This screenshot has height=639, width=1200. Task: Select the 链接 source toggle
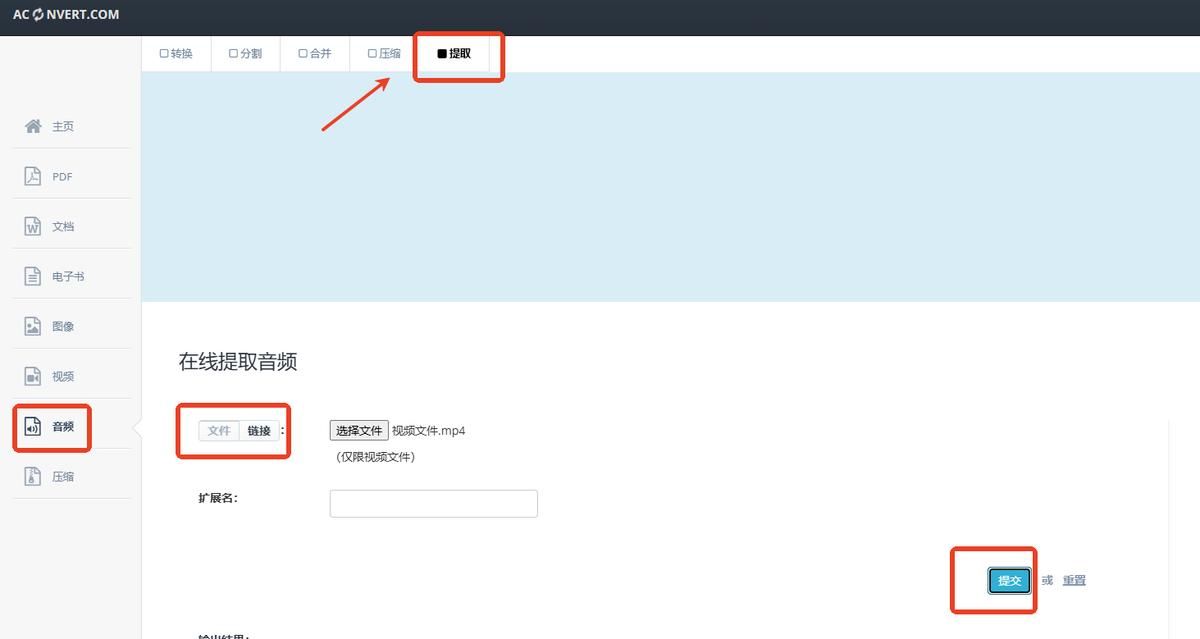pyautogui.click(x=259, y=431)
